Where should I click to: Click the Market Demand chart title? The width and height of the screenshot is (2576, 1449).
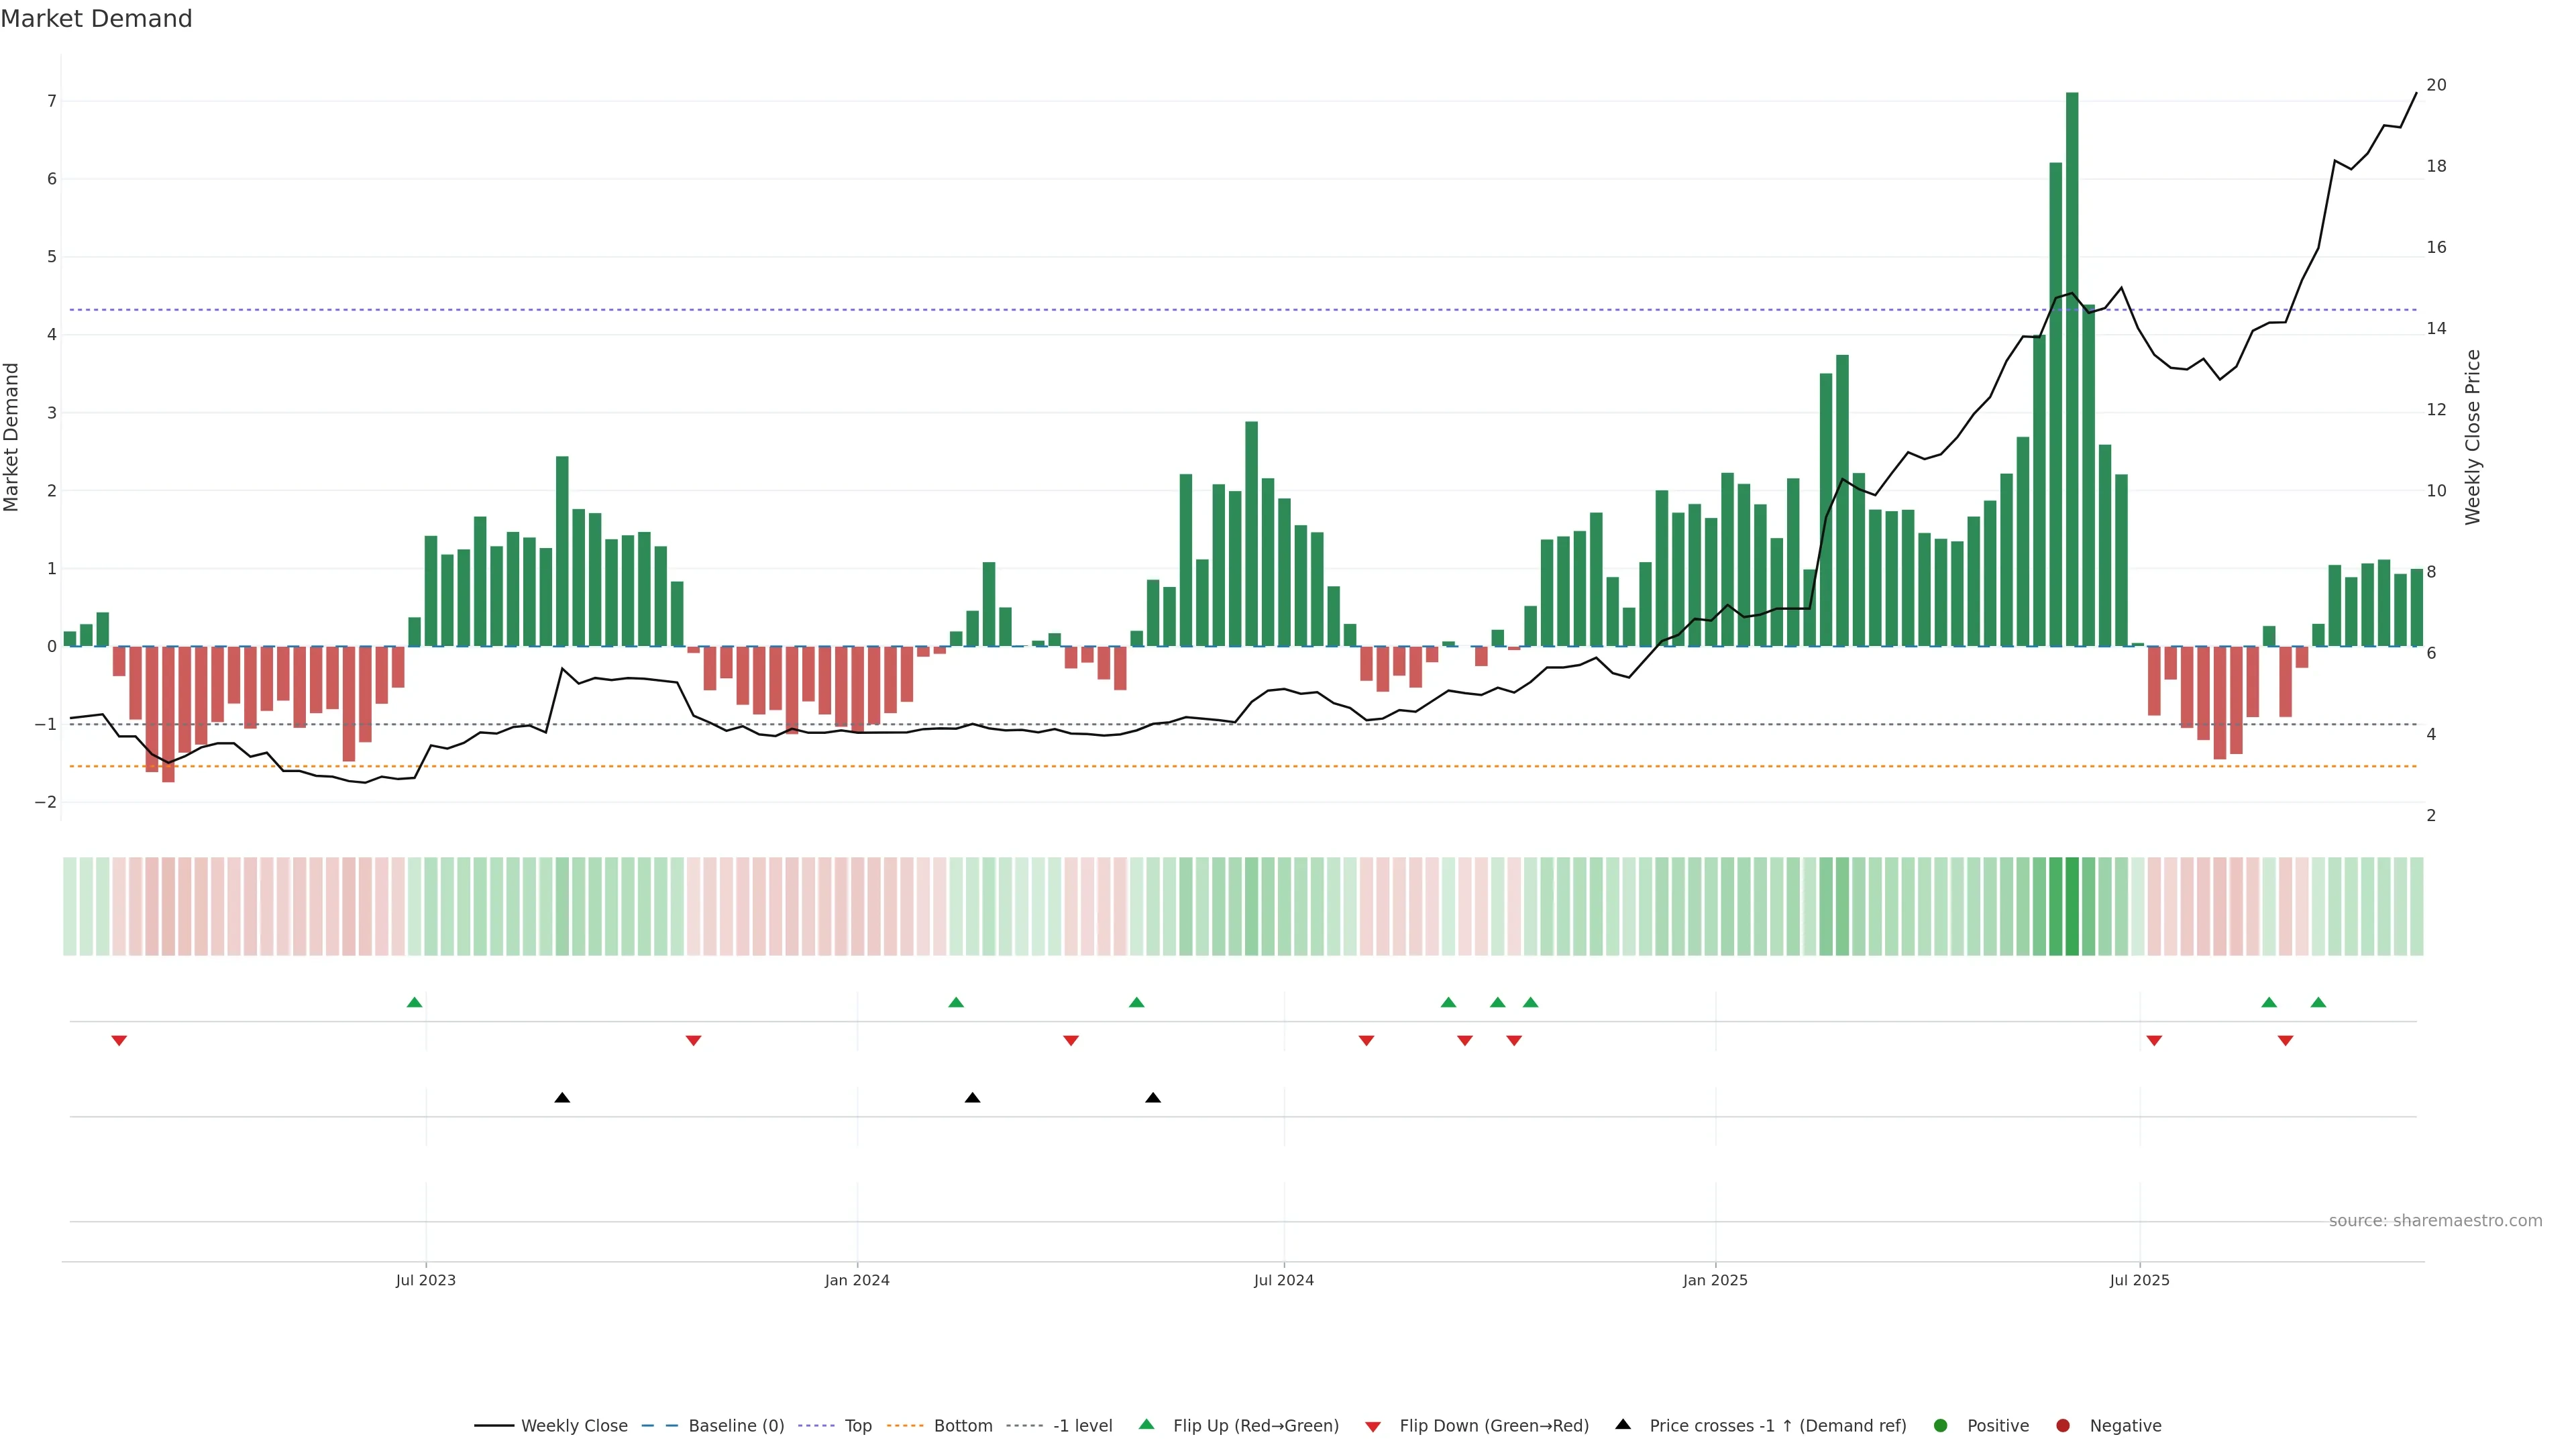(96, 19)
